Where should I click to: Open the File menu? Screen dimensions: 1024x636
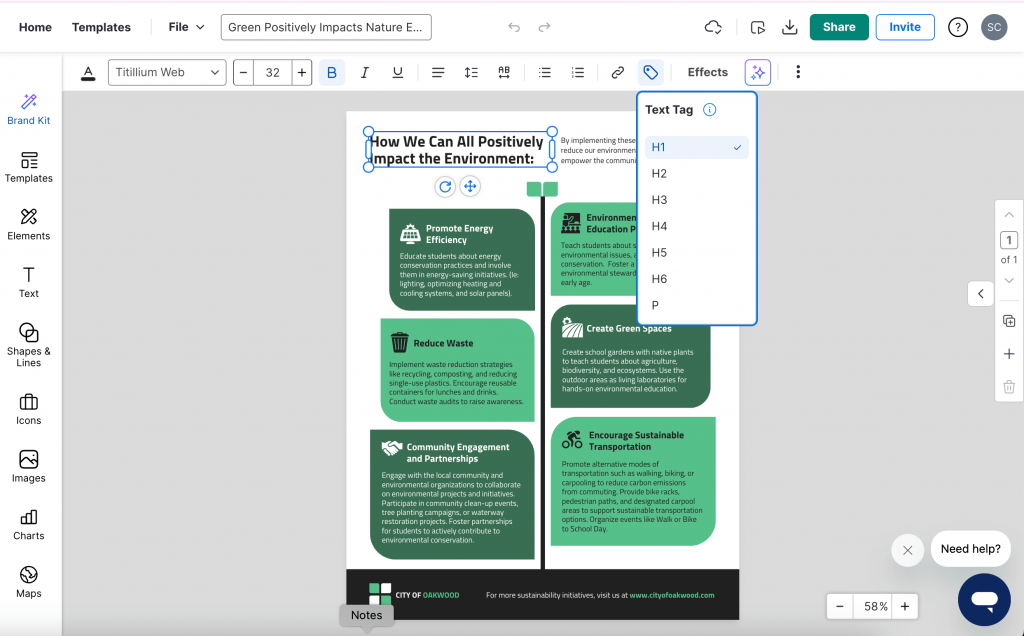[x=185, y=27]
